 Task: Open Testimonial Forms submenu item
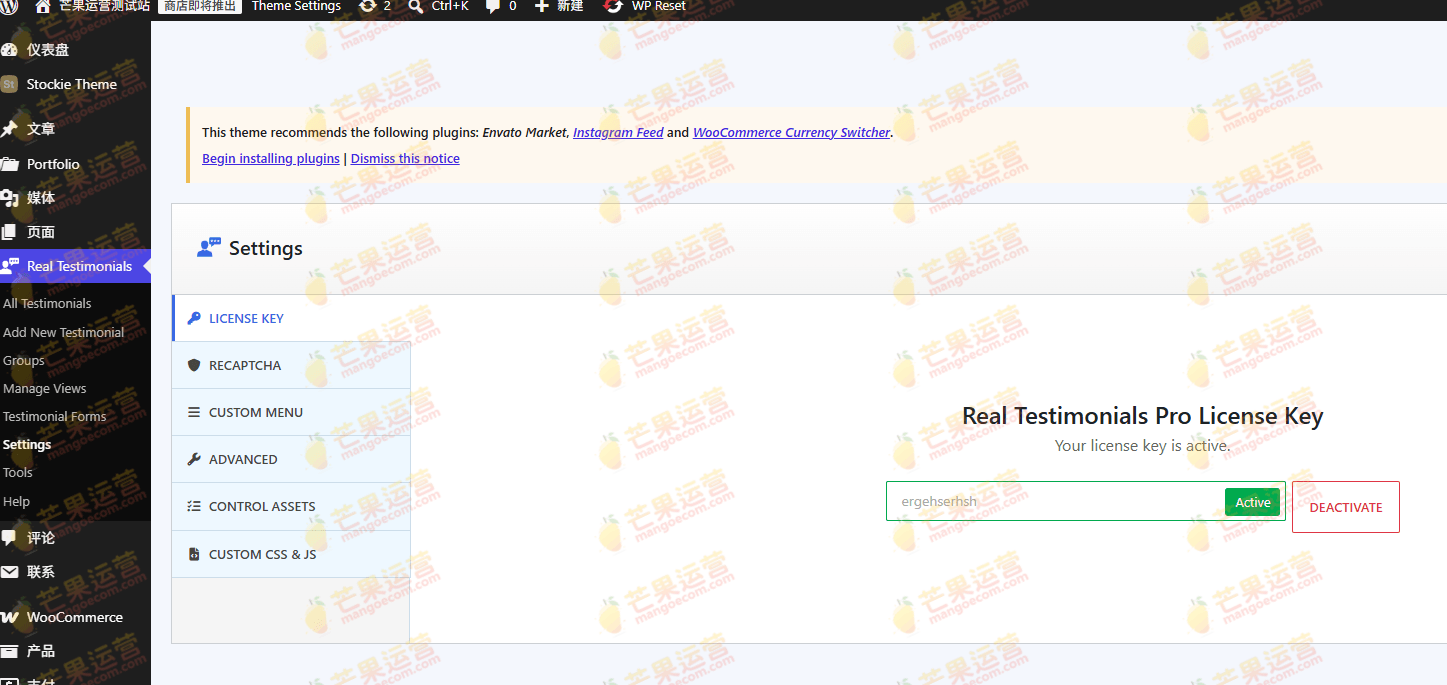point(55,416)
